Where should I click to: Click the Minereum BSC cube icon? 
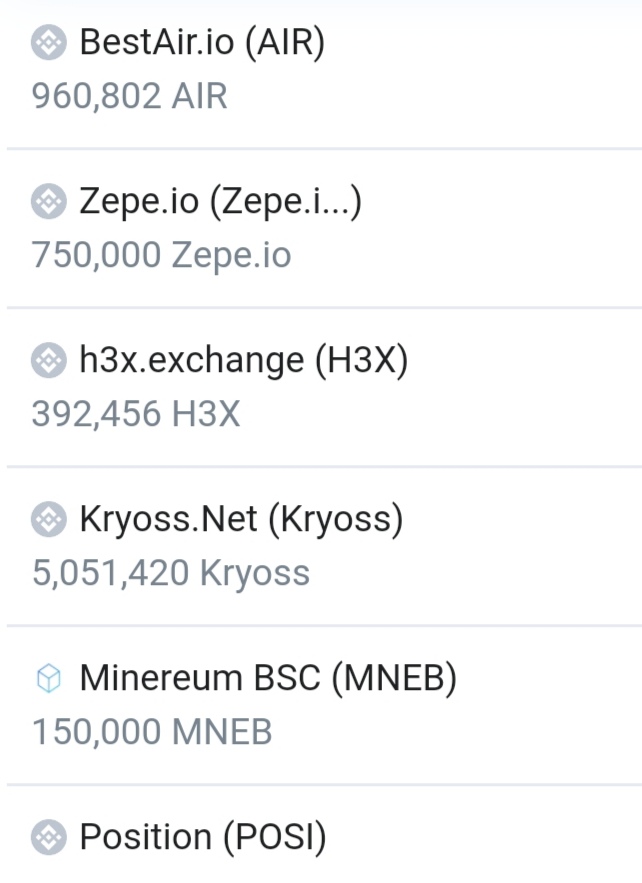click(48, 677)
